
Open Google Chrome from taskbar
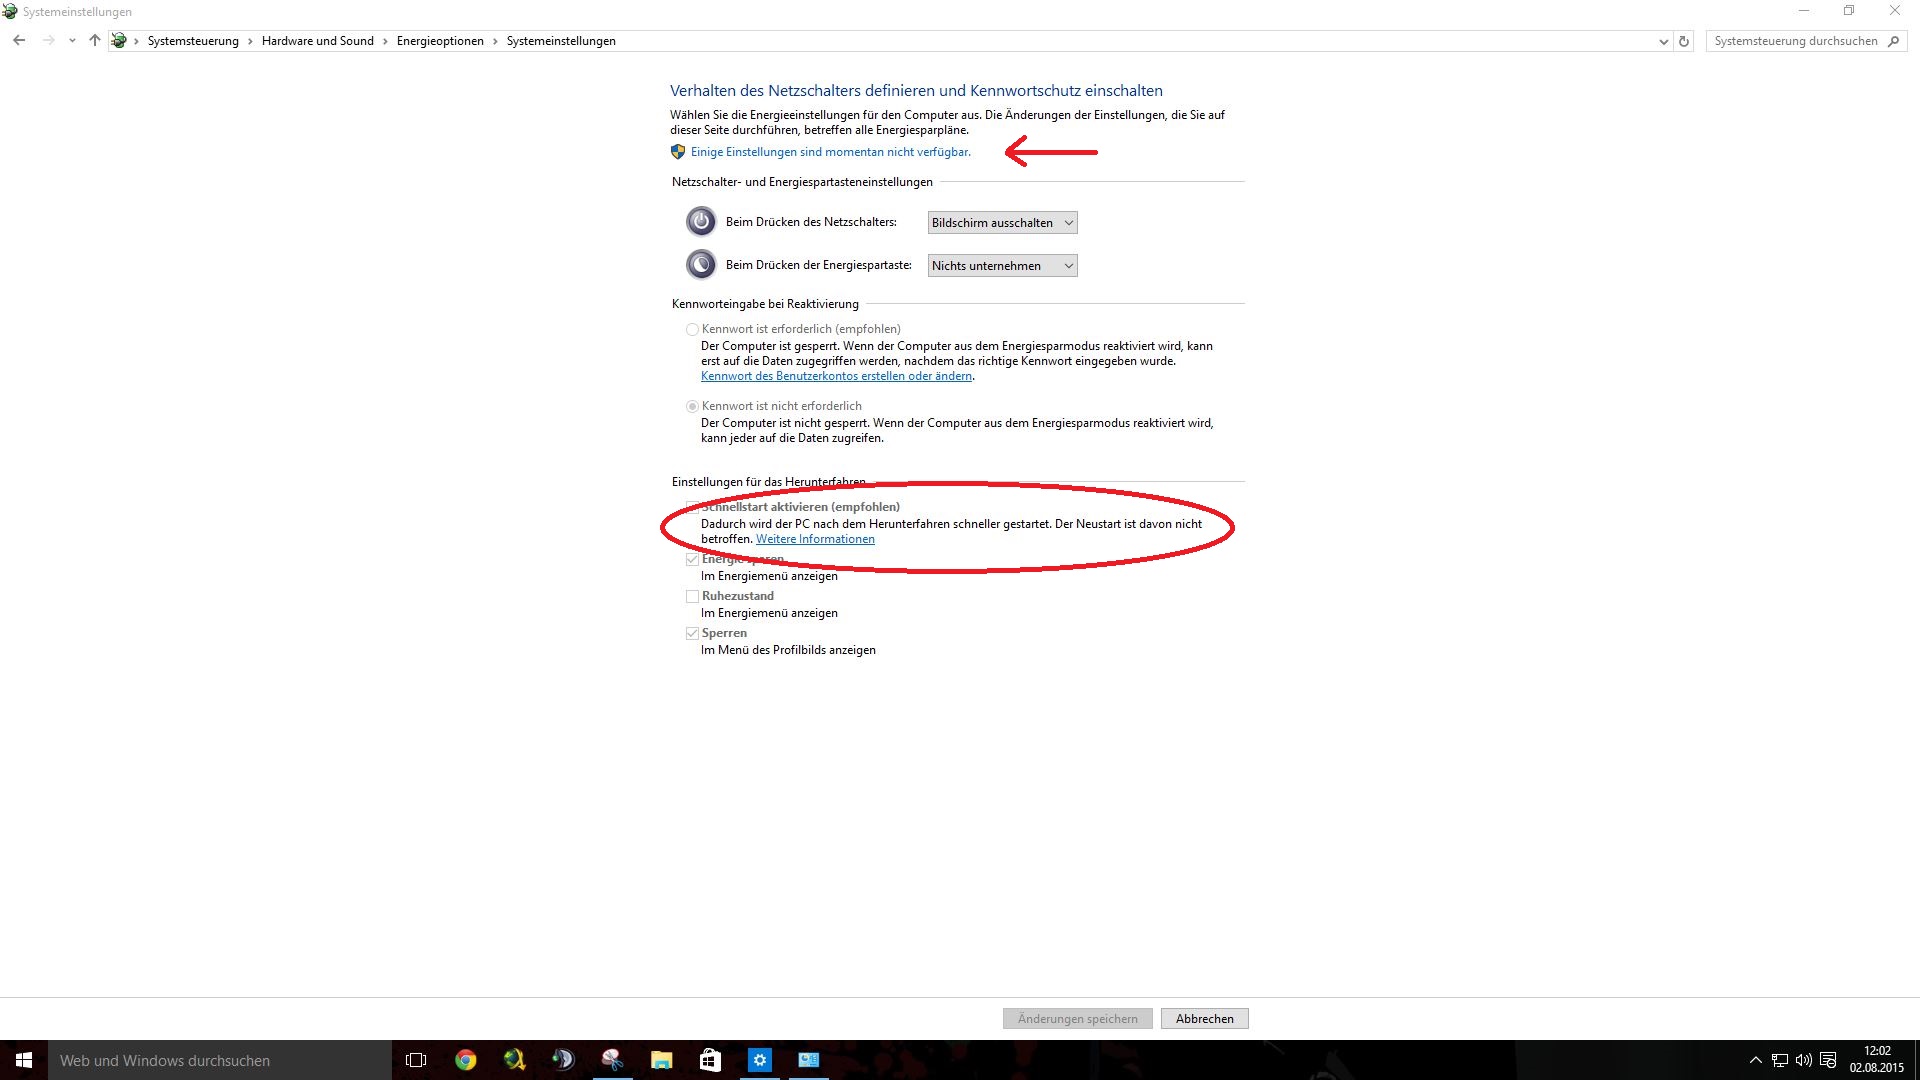pyautogui.click(x=465, y=1060)
